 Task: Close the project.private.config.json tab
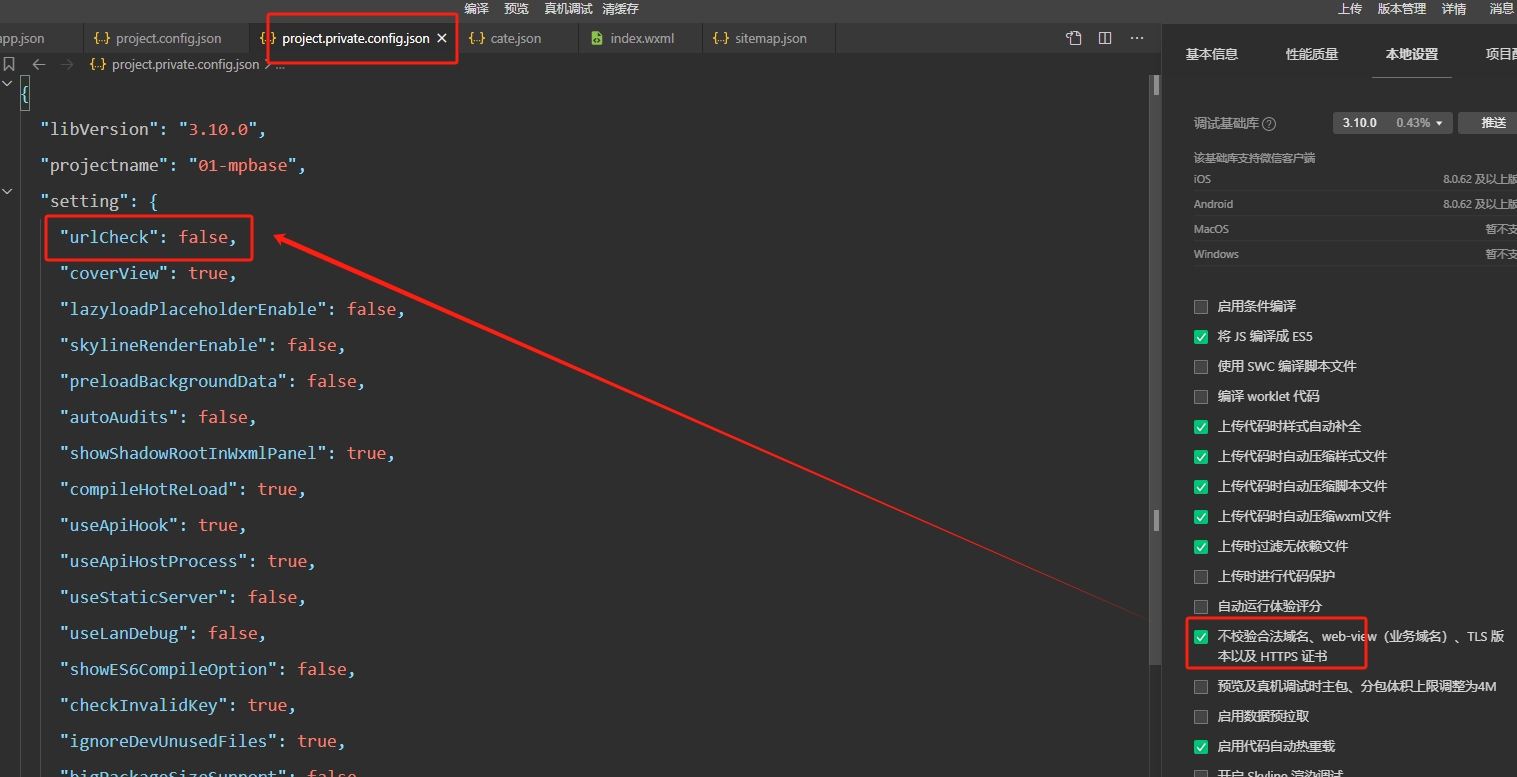coord(442,38)
